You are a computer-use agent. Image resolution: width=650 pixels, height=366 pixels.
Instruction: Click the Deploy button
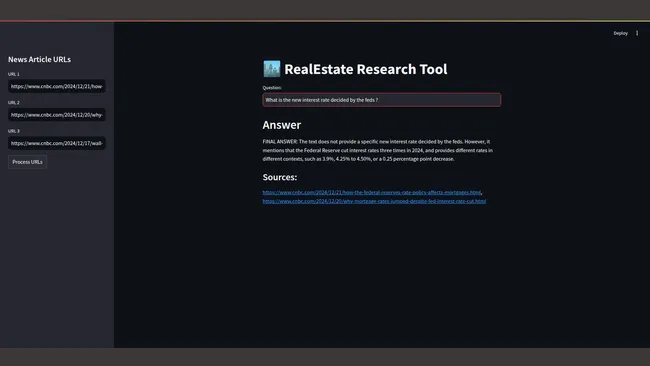[x=621, y=33]
